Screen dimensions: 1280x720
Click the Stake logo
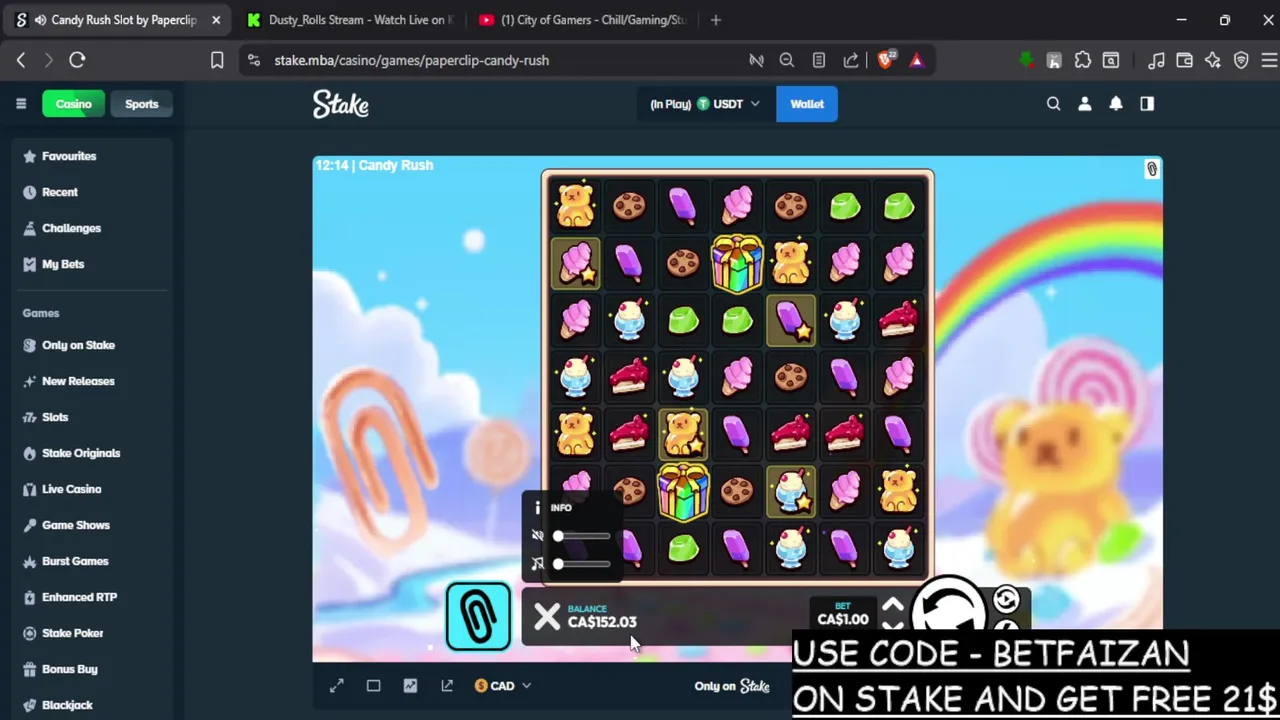click(341, 104)
